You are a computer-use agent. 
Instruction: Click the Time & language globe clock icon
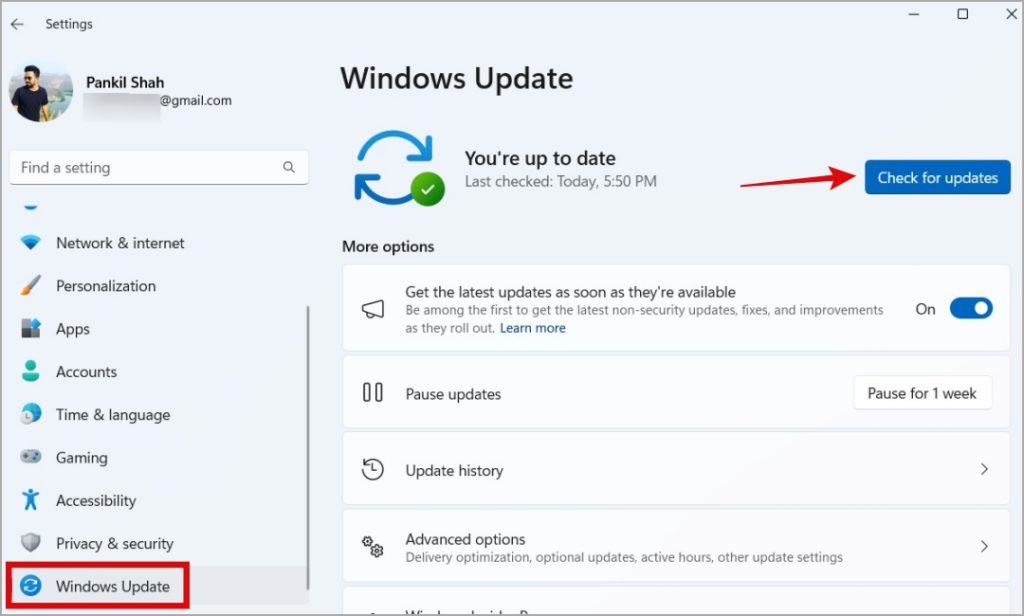click(30, 414)
